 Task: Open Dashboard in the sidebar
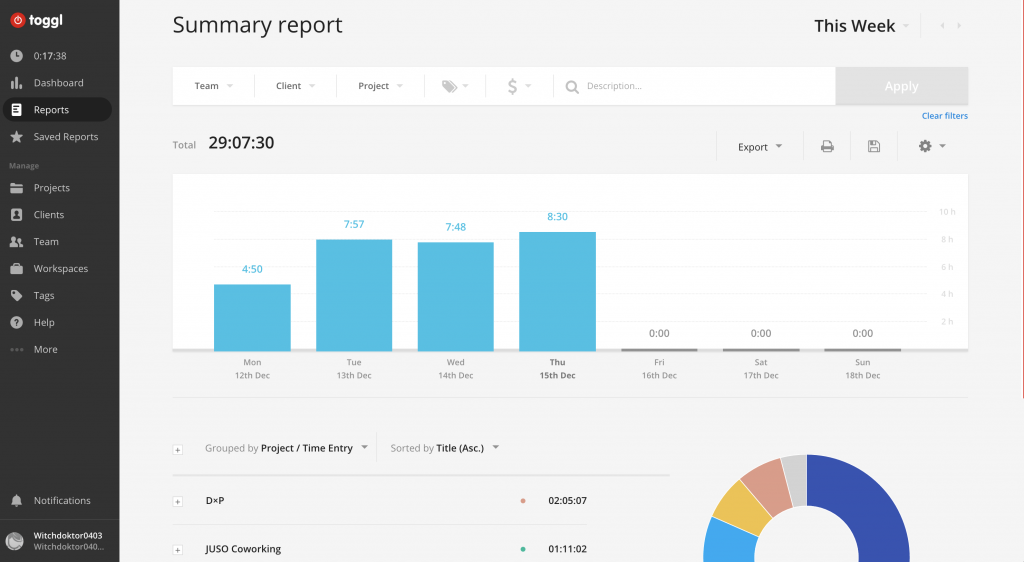pyautogui.click(x=59, y=83)
